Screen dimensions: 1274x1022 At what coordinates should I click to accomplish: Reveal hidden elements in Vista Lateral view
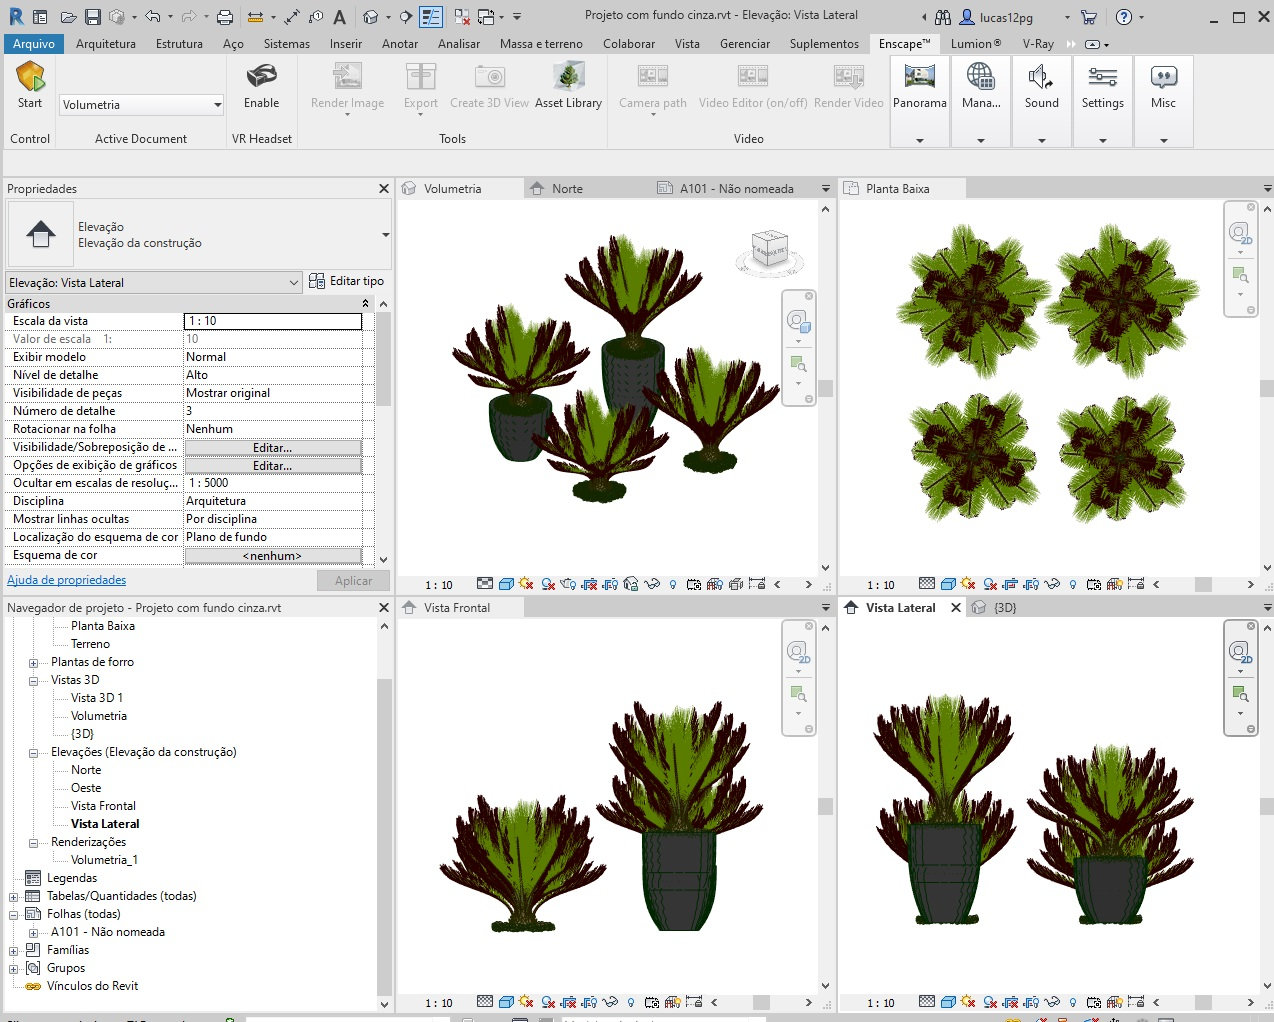point(1073,1002)
